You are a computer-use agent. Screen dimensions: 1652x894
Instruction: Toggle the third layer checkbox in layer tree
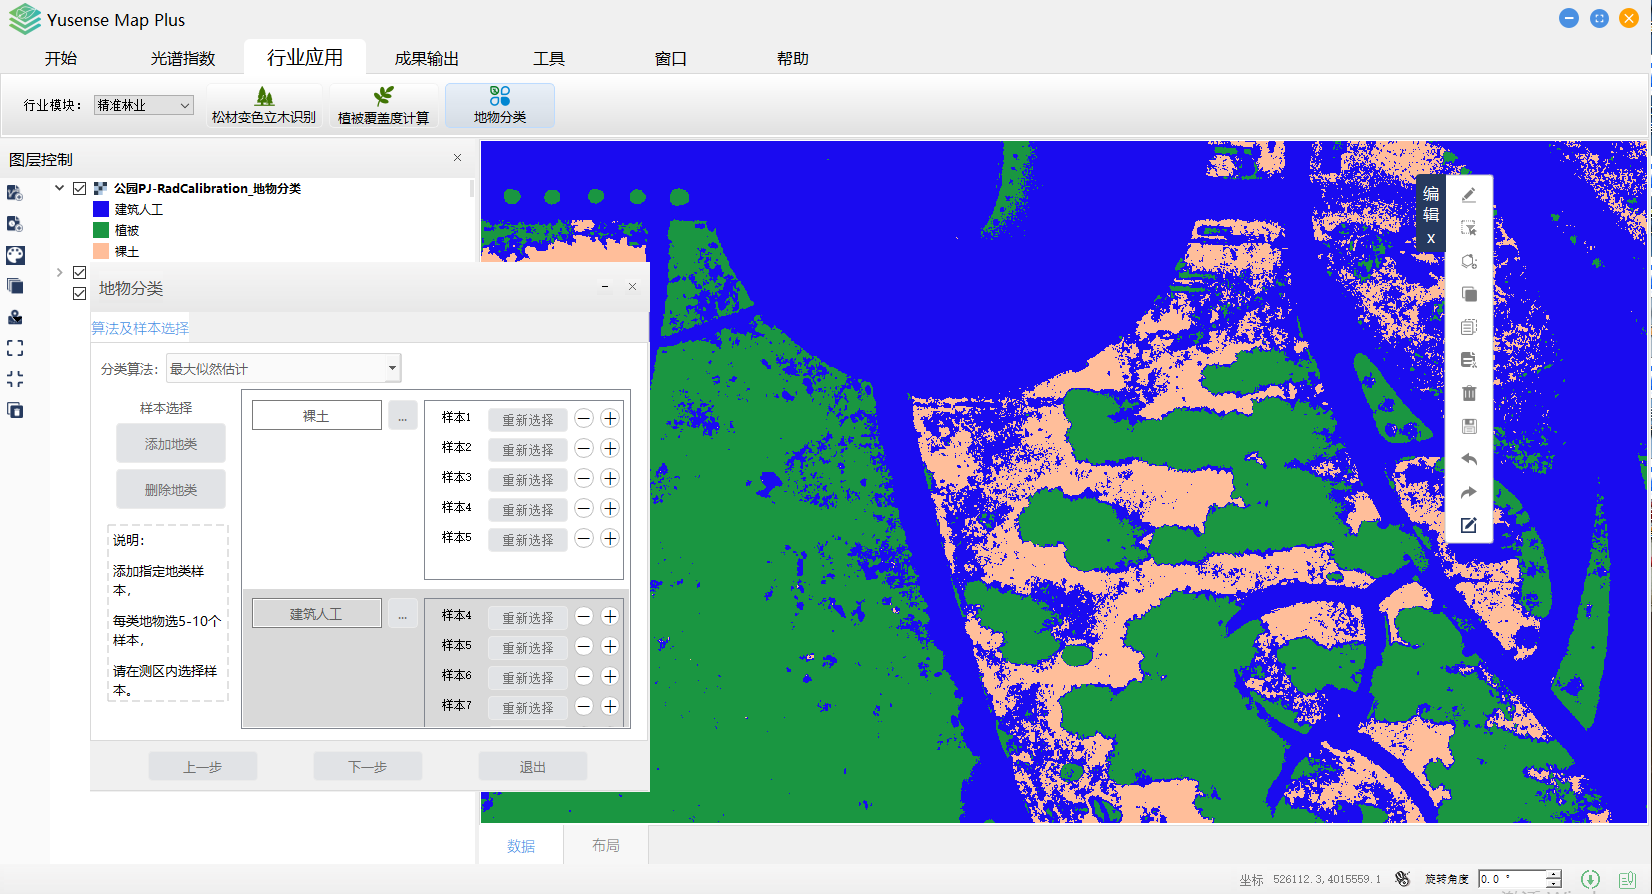pyautogui.click(x=80, y=293)
